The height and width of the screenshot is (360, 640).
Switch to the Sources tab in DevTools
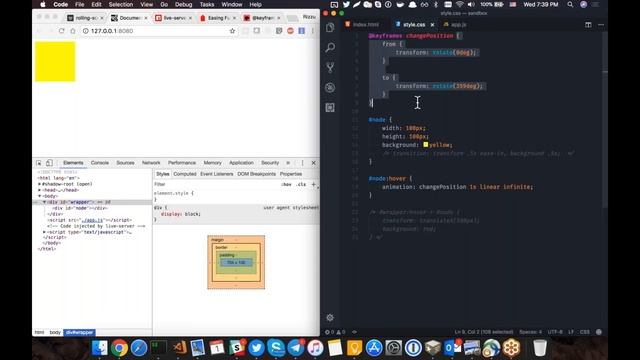tap(125, 163)
